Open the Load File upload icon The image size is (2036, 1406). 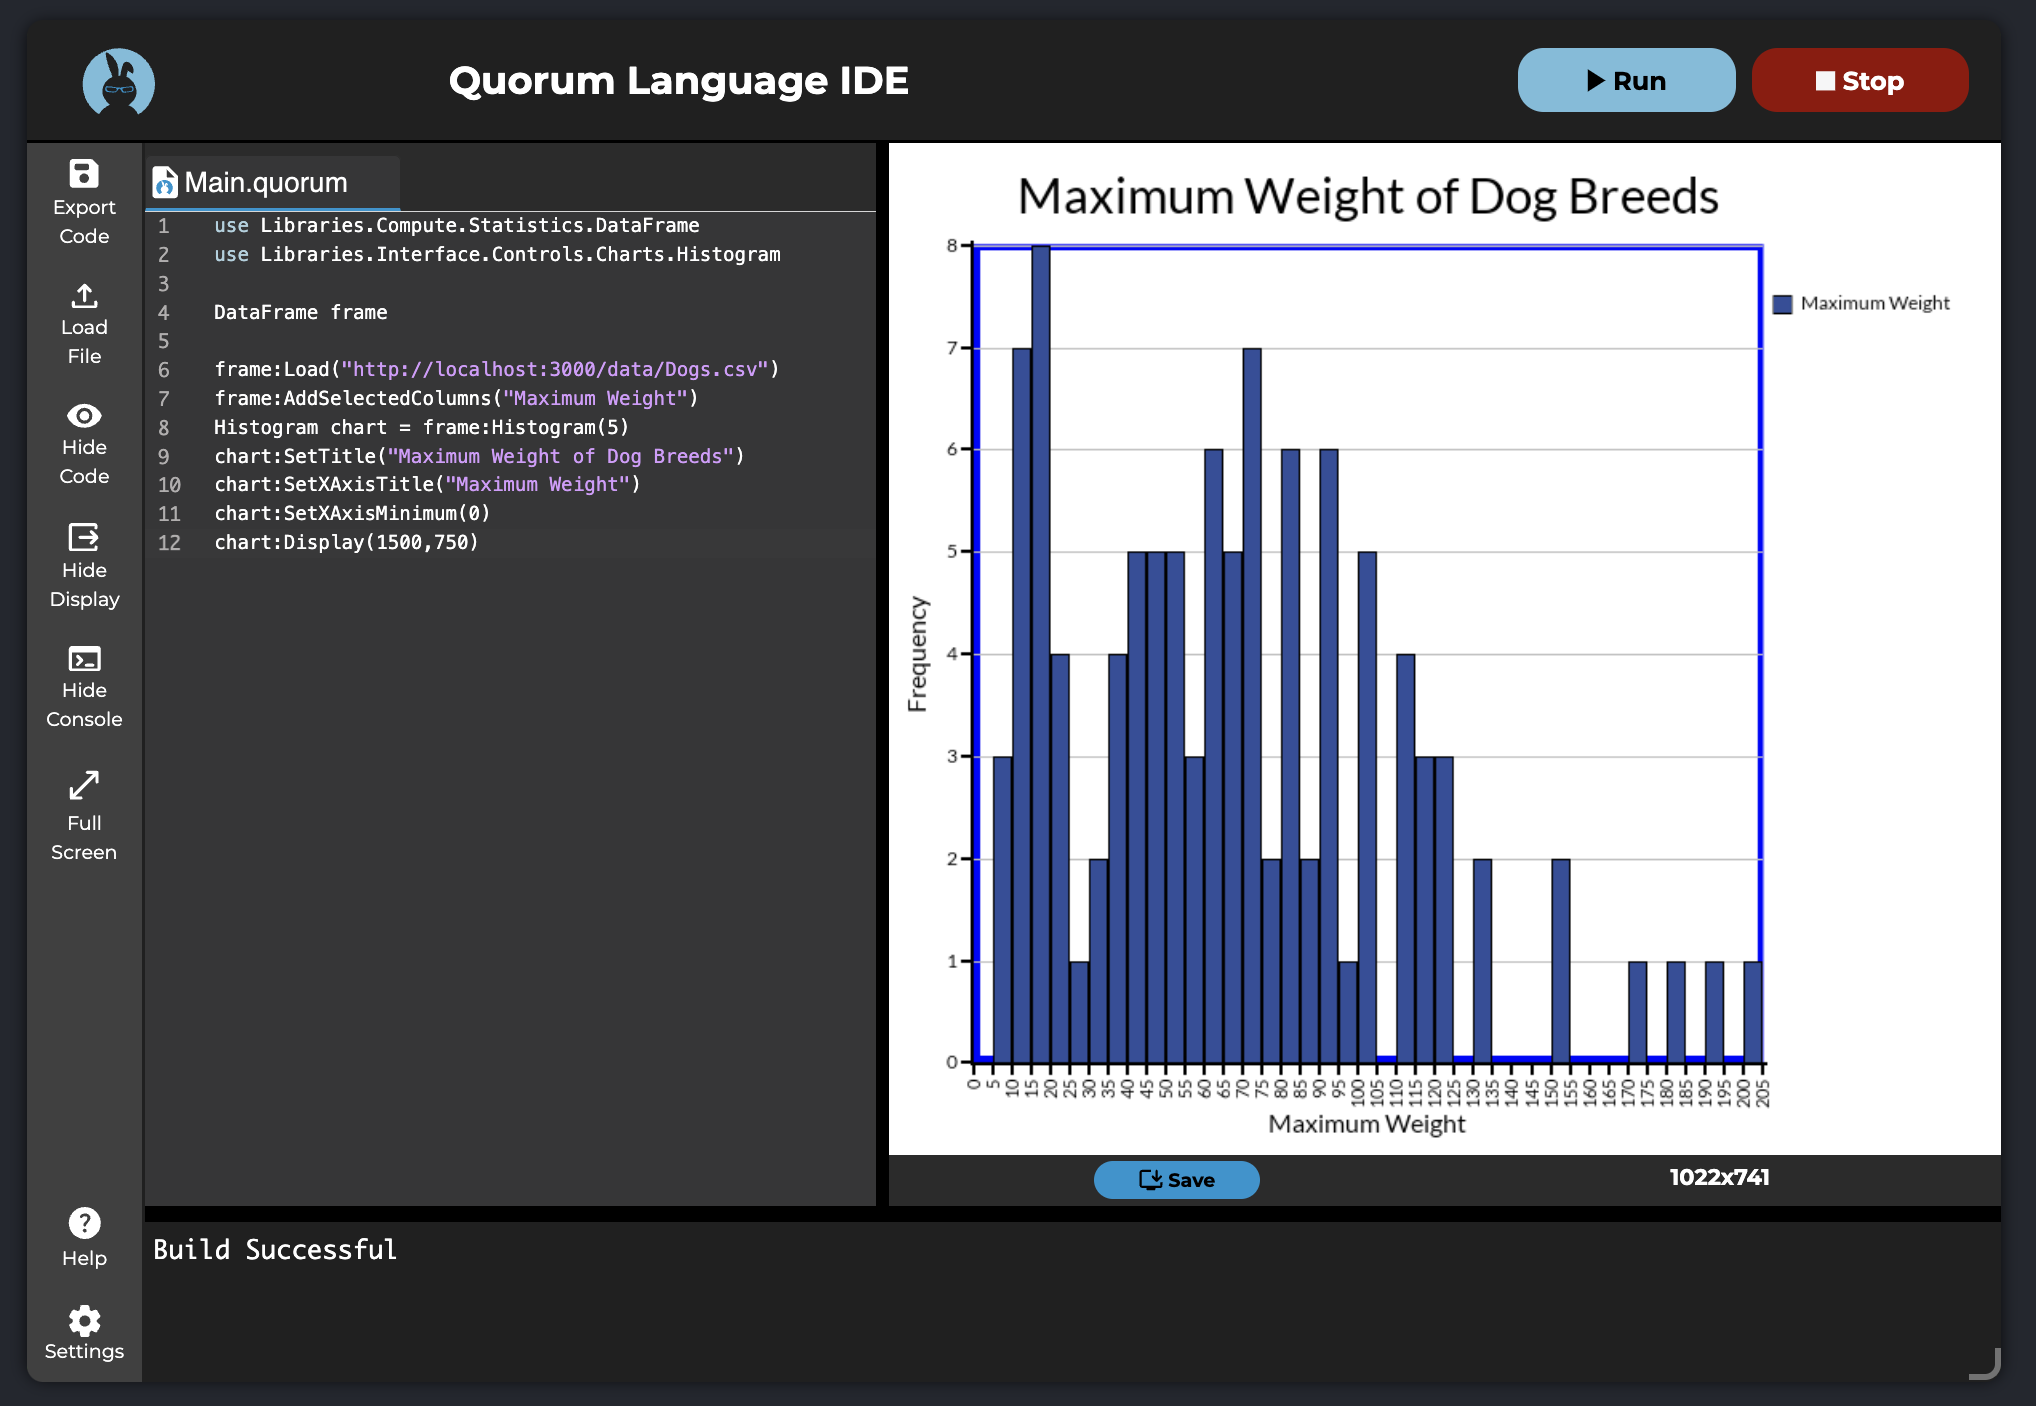(x=84, y=296)
